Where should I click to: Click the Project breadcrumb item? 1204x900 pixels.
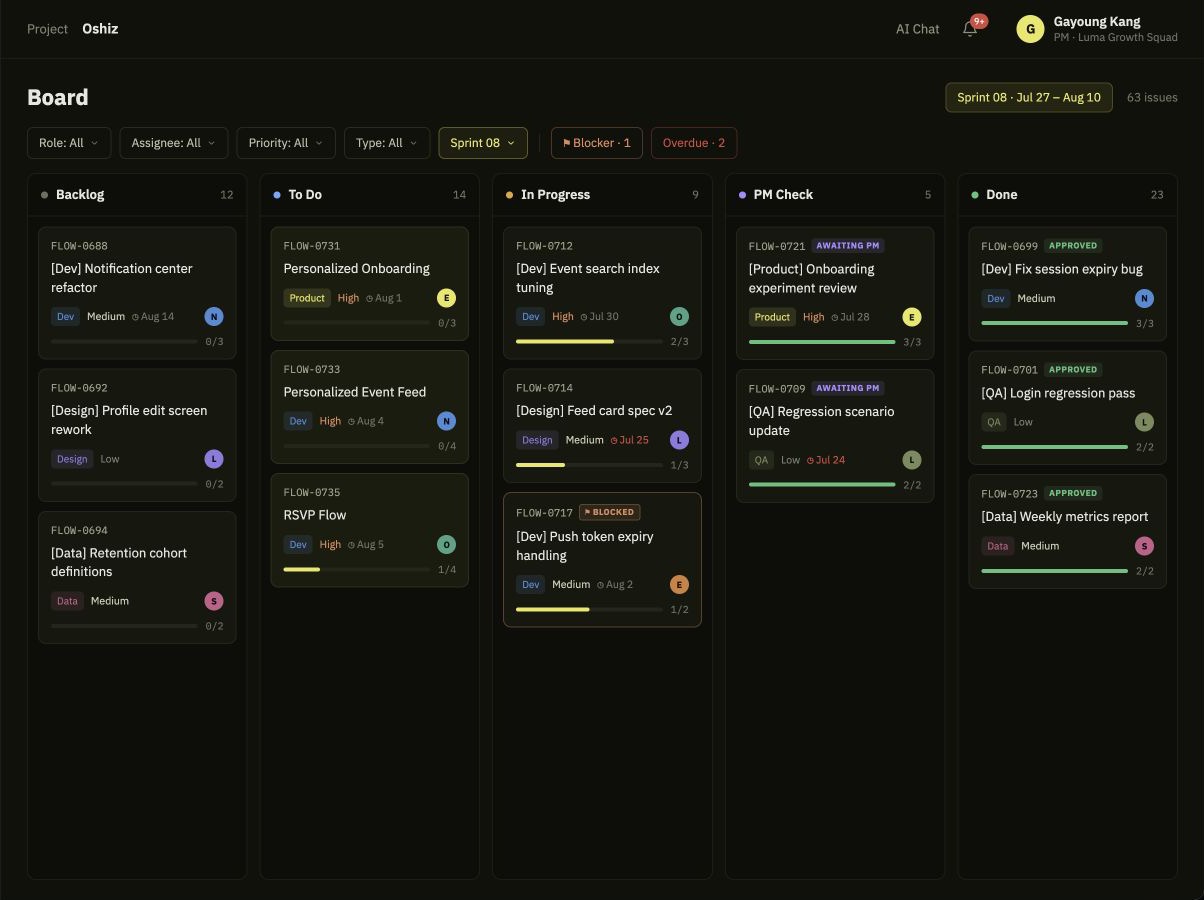(x=47, y=29)
